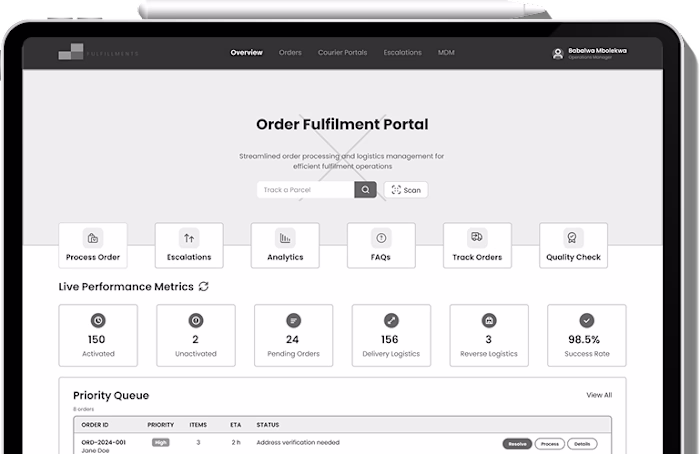Click the Scan barcode icon
The height and width of the screenshot is (454, 700).
pyautogui.click(x=396, y=190)
